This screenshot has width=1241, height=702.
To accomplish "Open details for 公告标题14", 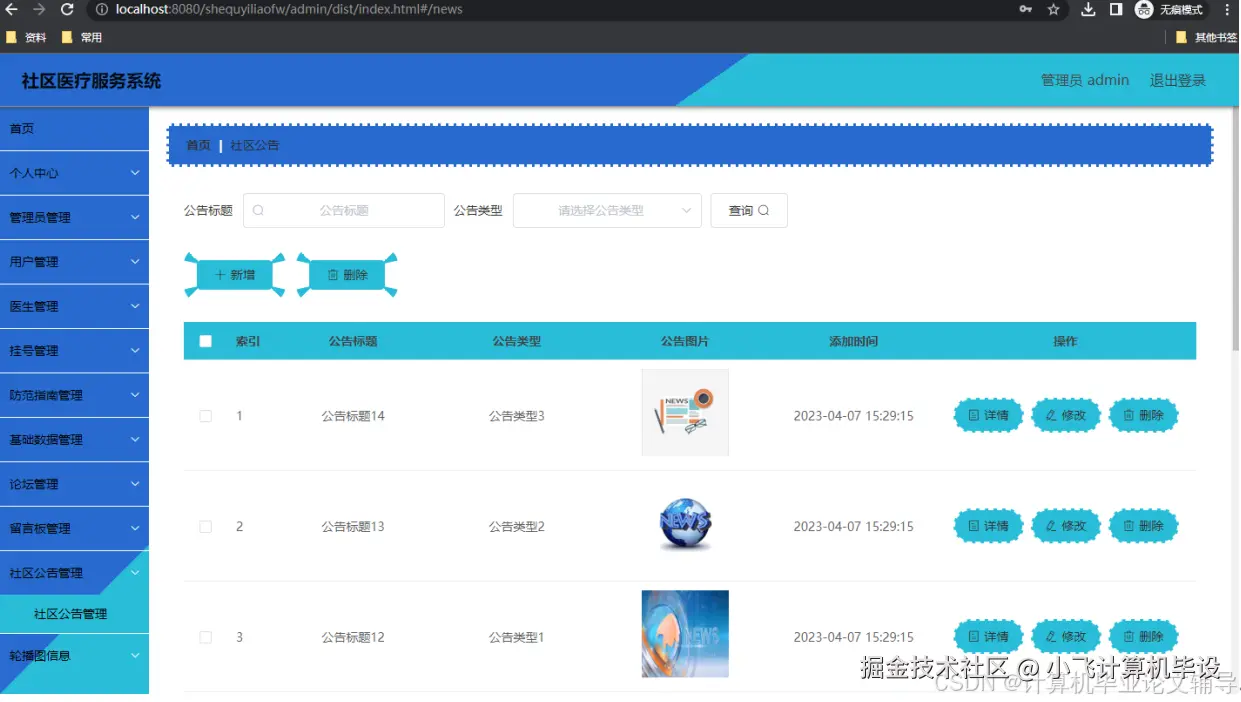I will click(x=988, y=416).
